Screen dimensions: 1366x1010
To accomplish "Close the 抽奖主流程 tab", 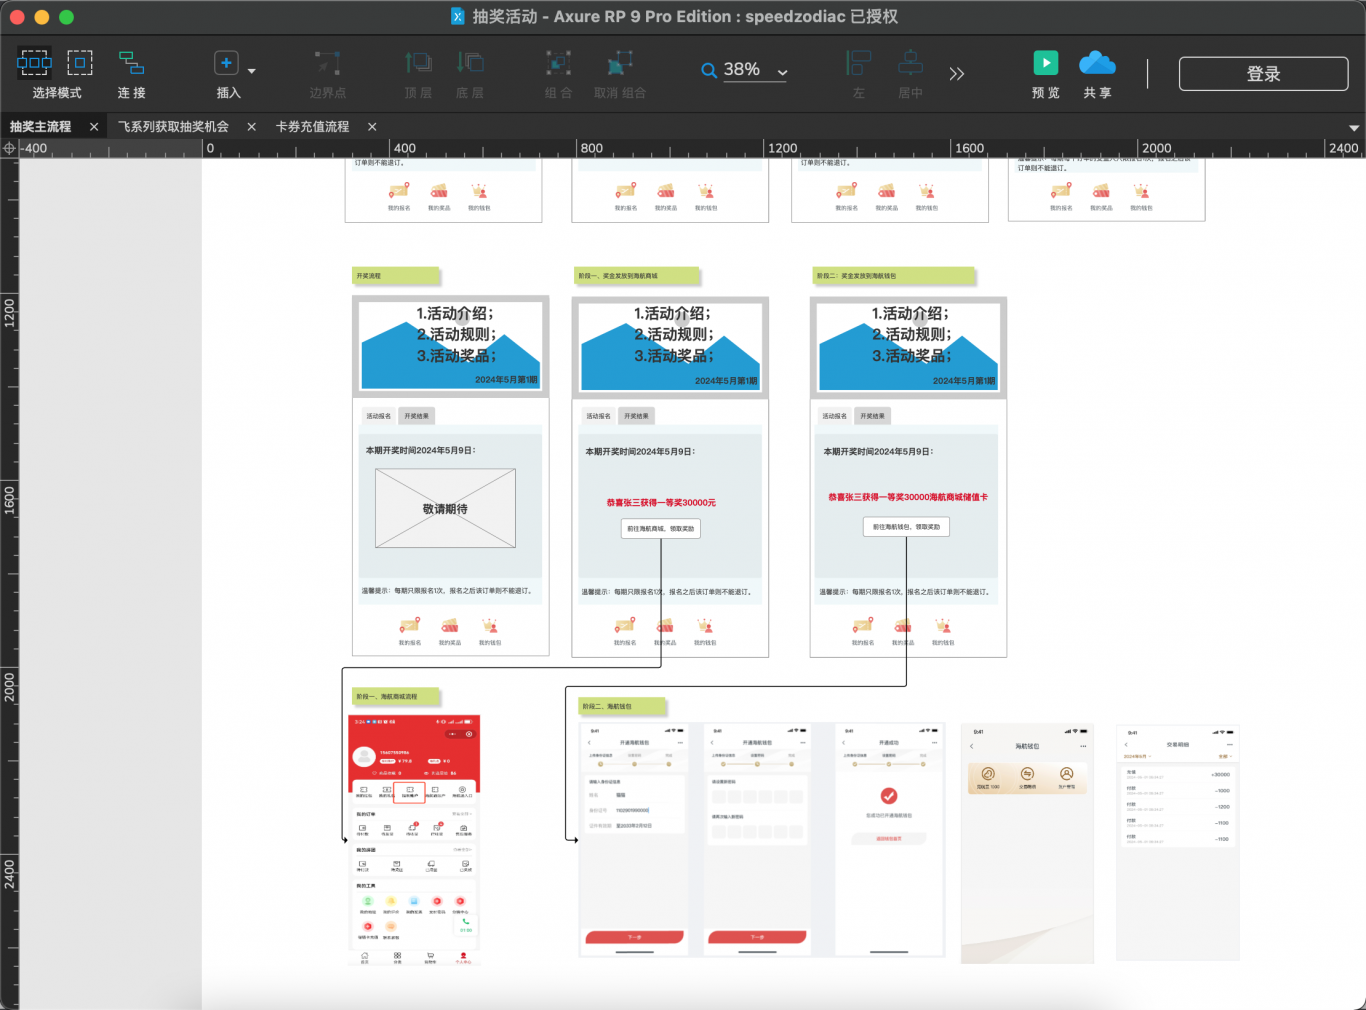I will point(94,127).
